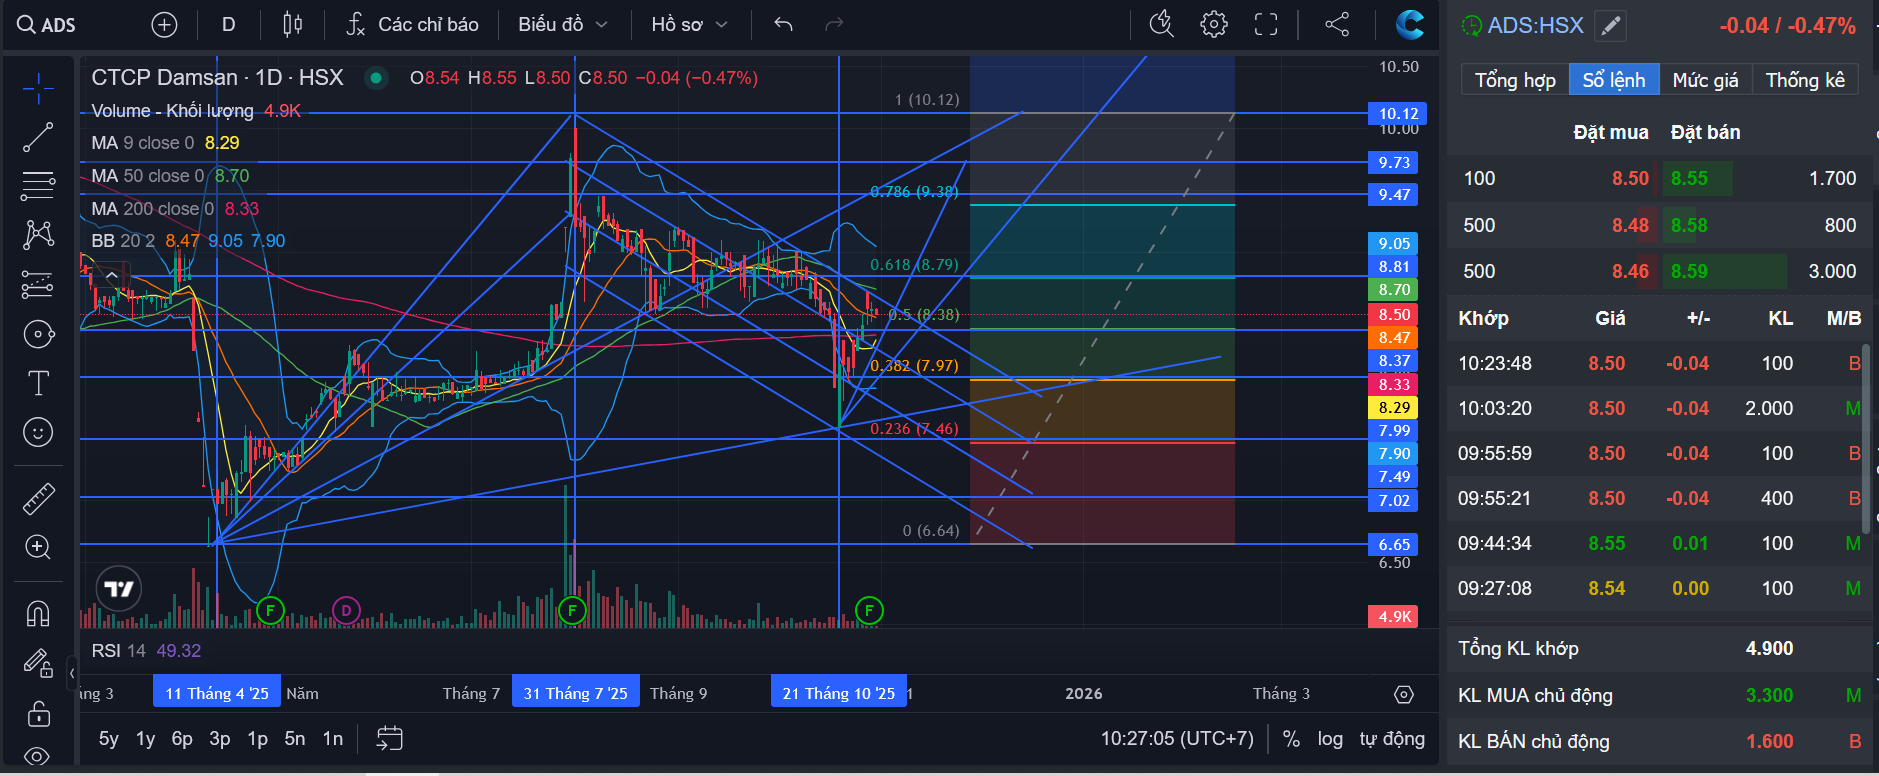Click the share chart icon

1337,24
